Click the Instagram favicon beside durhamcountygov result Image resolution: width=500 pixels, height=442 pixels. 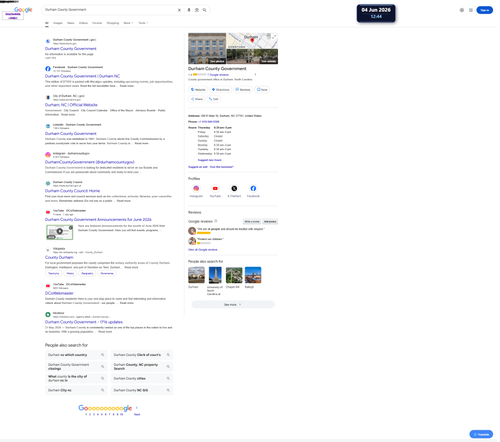coord(48,155)
